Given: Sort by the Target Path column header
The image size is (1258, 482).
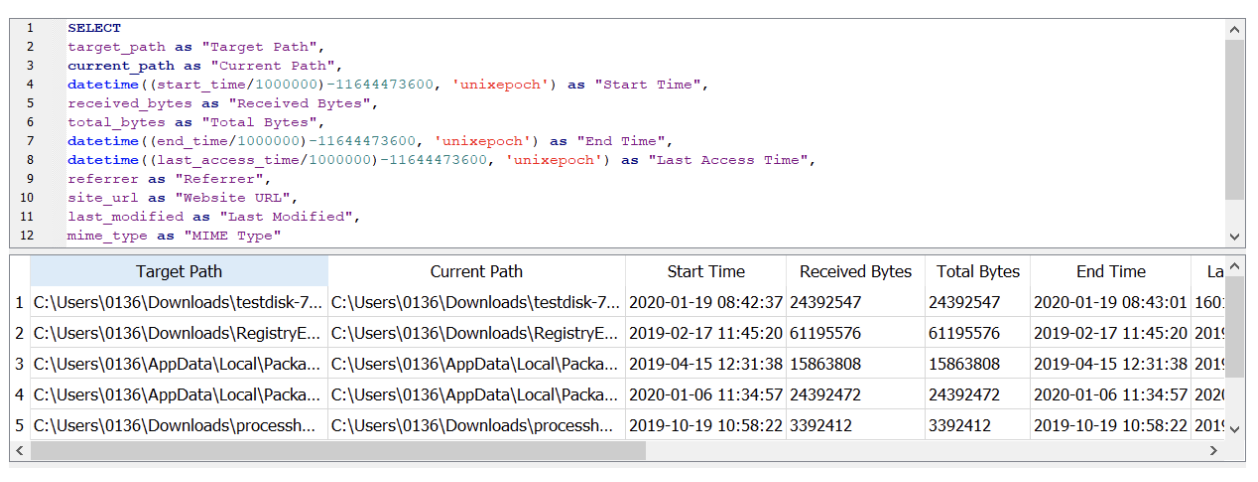Looking at the screenshot, I should click(x=179, y=271).
